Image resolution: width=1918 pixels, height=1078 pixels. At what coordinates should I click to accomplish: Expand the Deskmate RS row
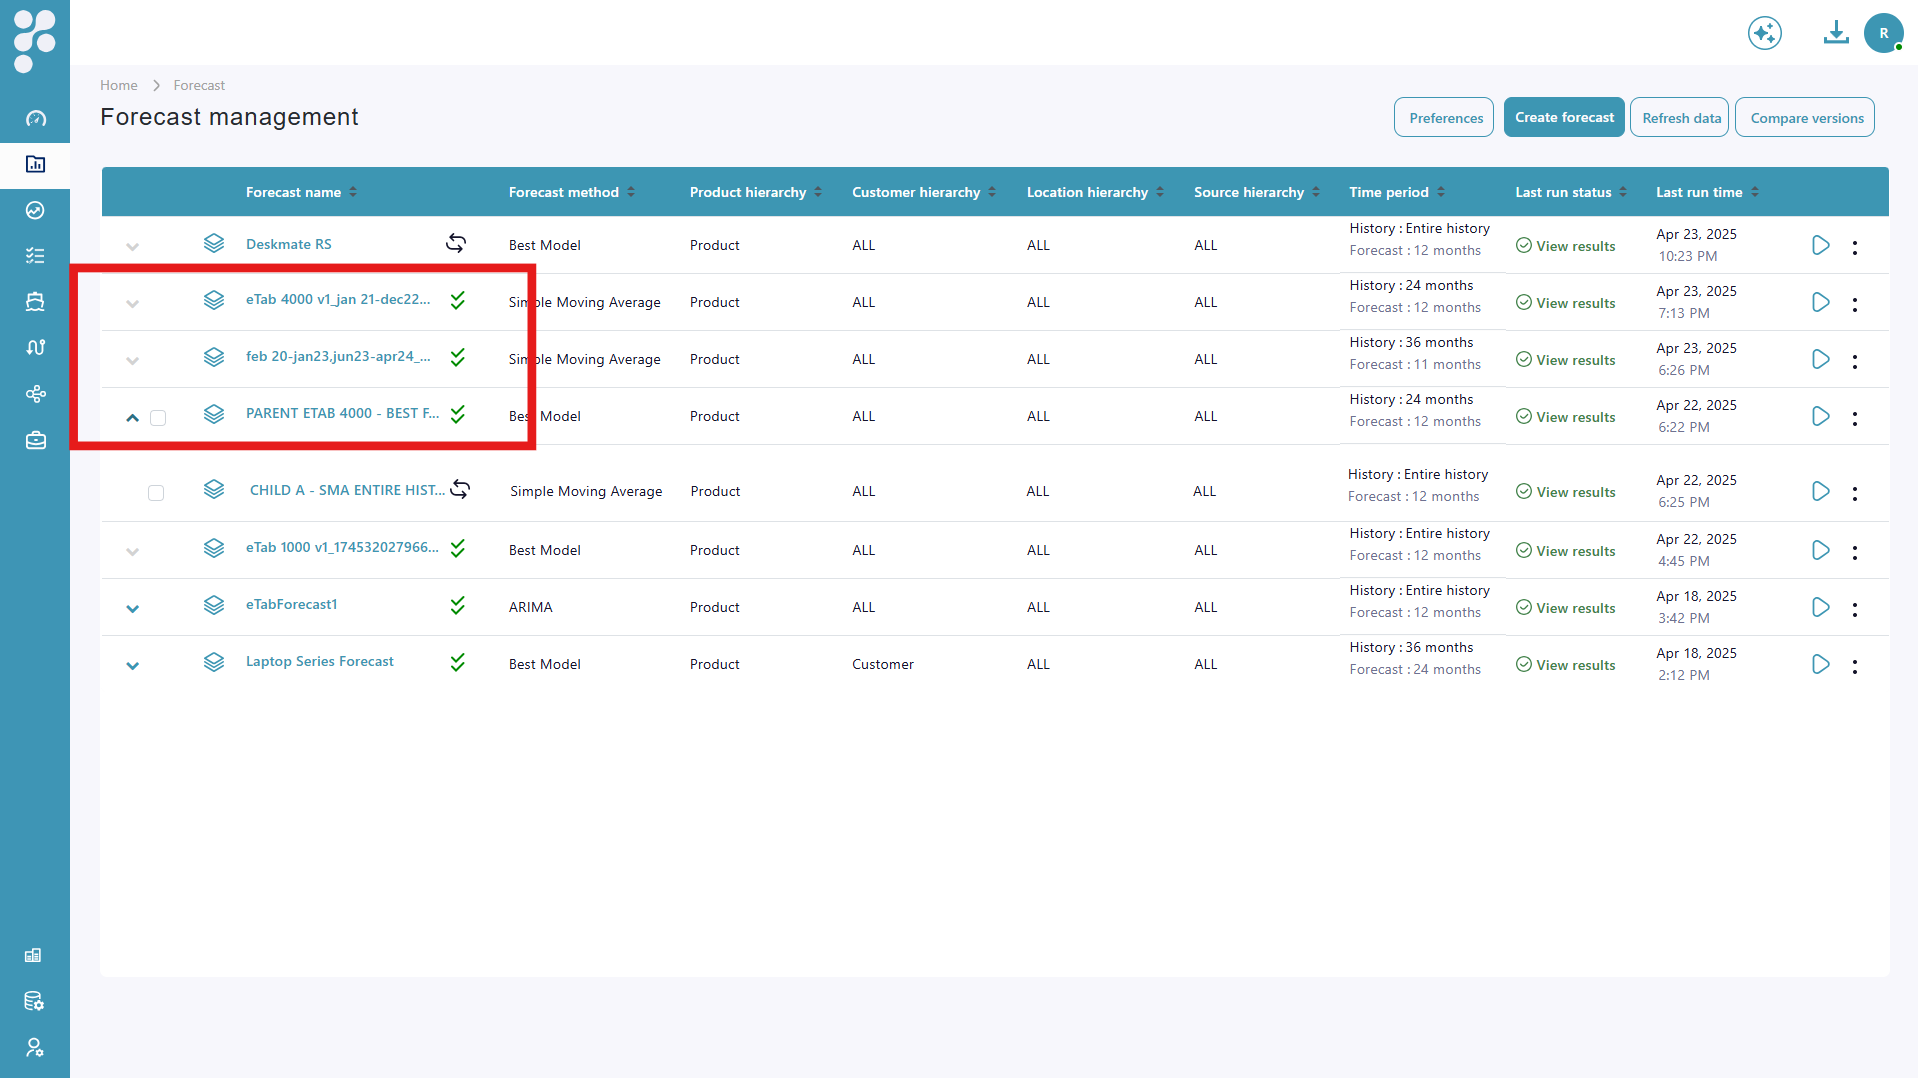click(x=132, y=246)
